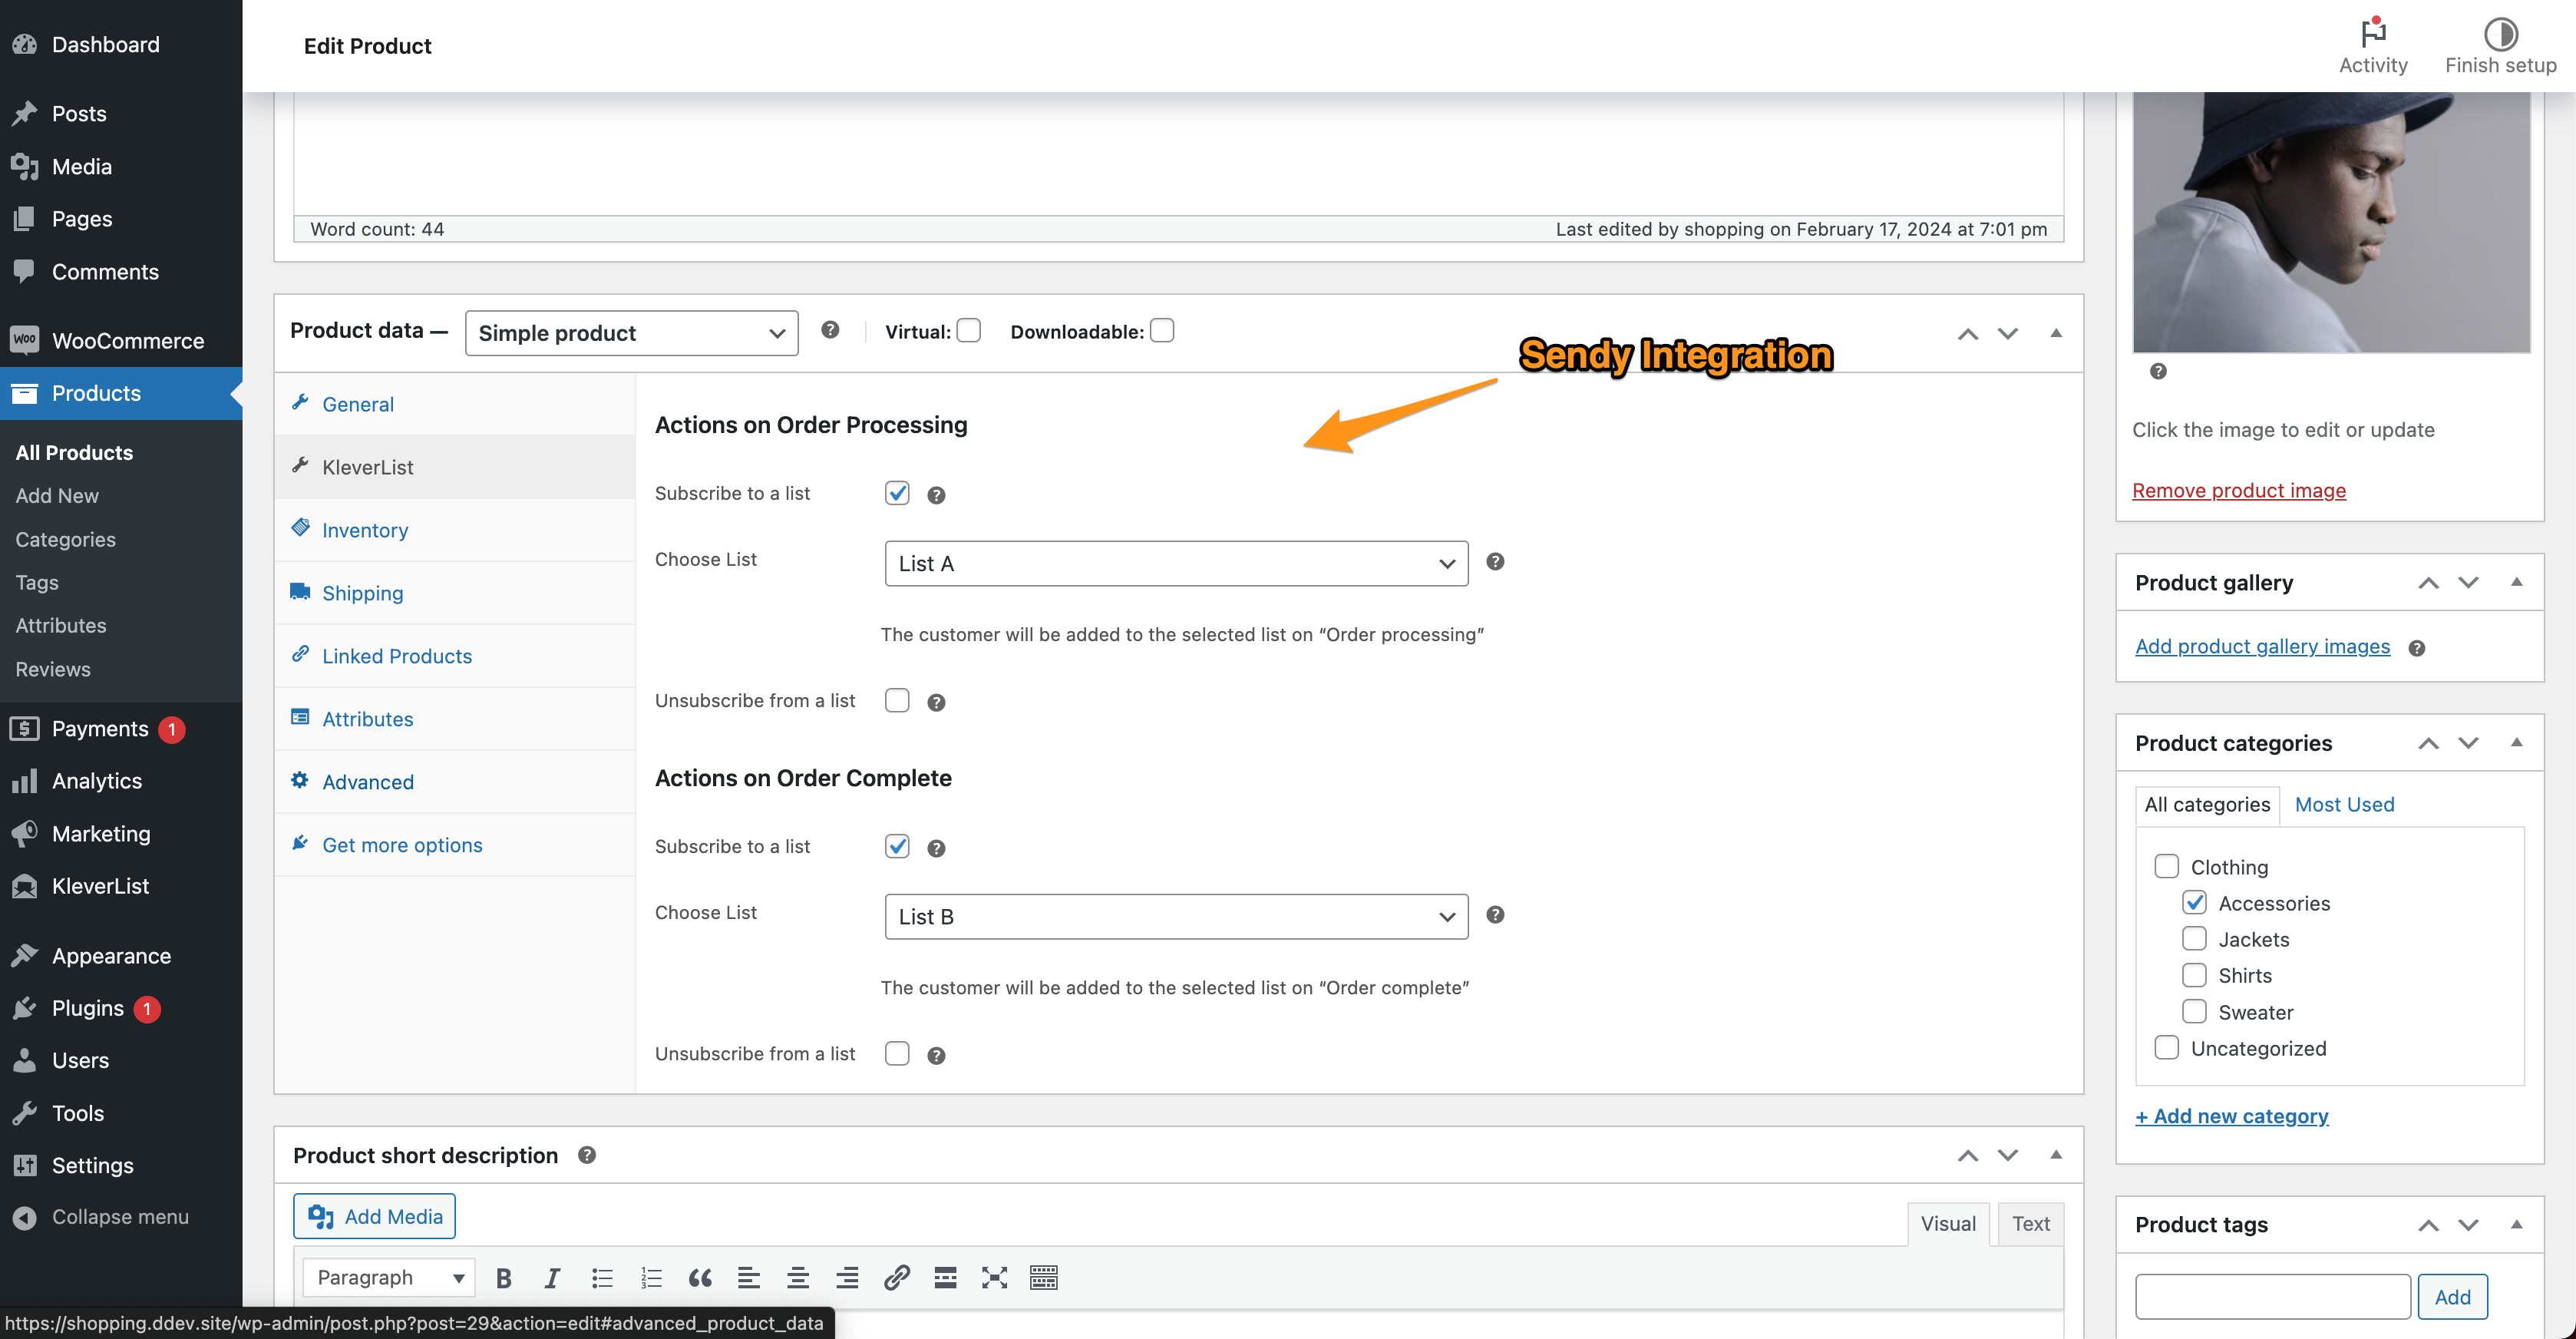Click help icon for Processing Unsubscribe from a list

(936, 702)
